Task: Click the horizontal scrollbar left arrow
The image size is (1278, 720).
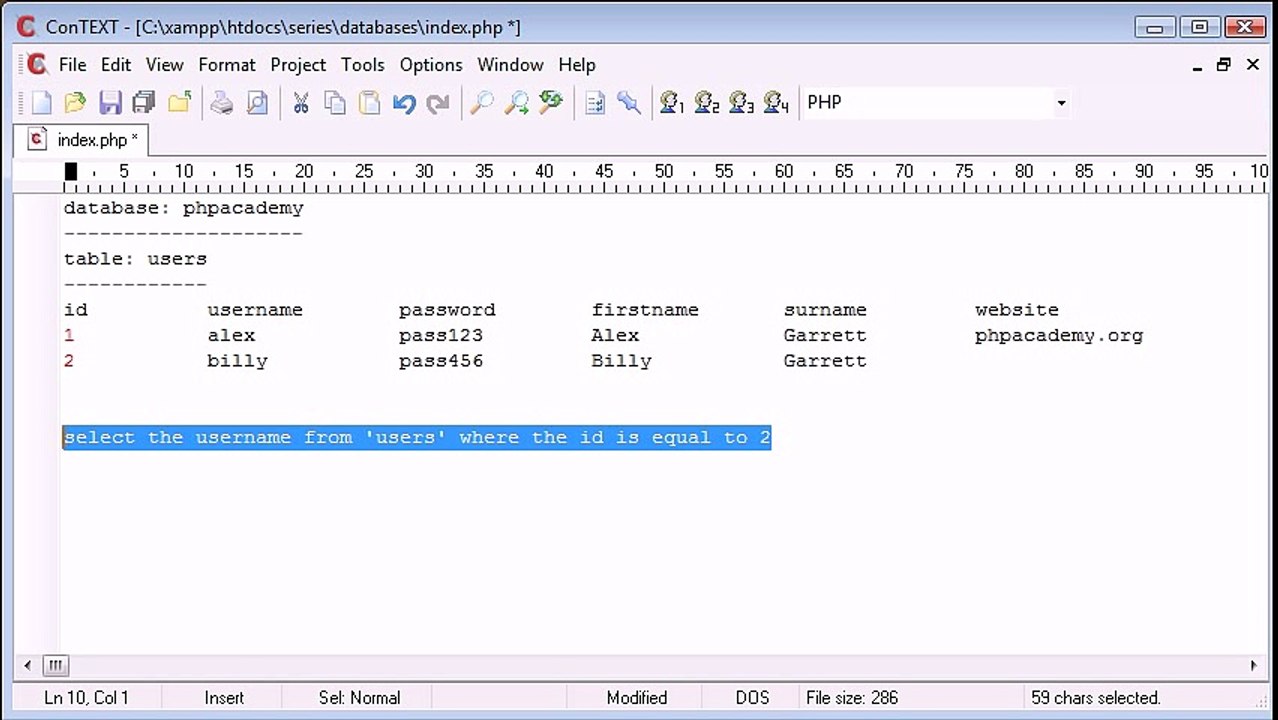Action: point(27,665)
